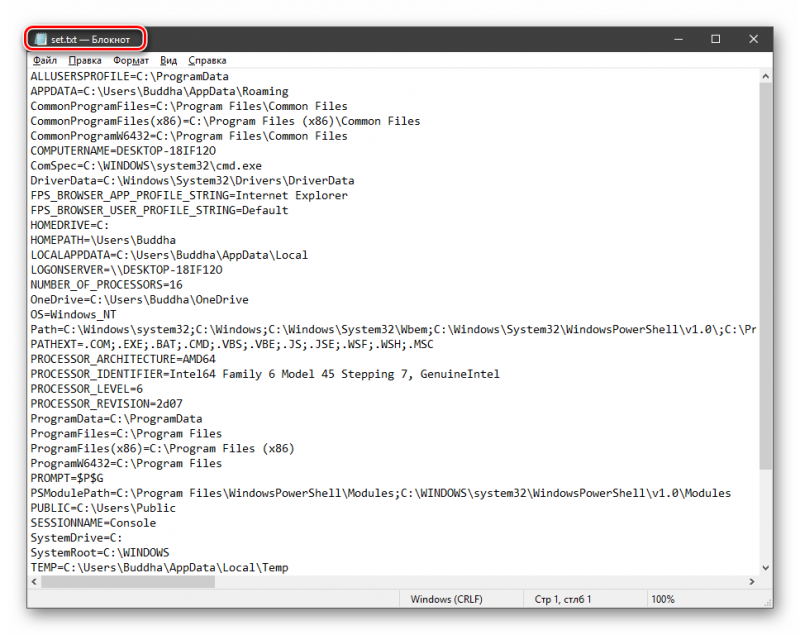
Task: Open the Вид menu
Action: point(168,60)
